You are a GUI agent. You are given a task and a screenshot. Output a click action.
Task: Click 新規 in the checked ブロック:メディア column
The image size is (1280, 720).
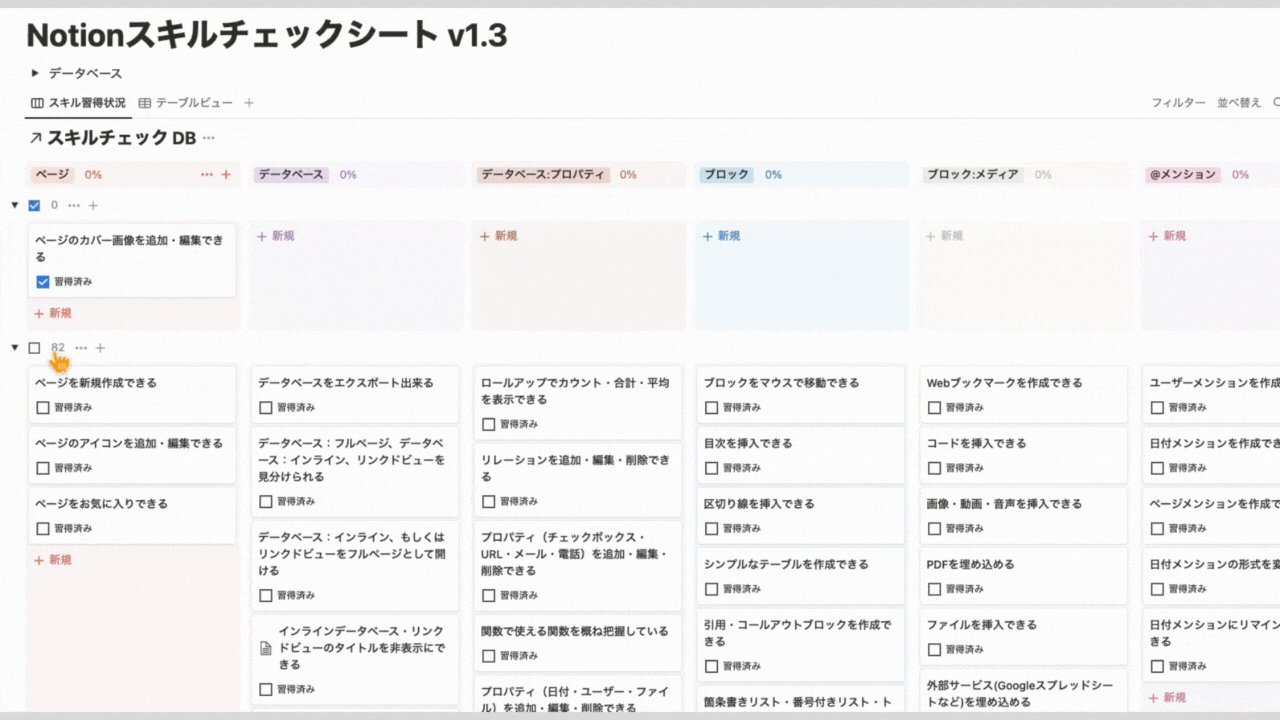point(945,236)
